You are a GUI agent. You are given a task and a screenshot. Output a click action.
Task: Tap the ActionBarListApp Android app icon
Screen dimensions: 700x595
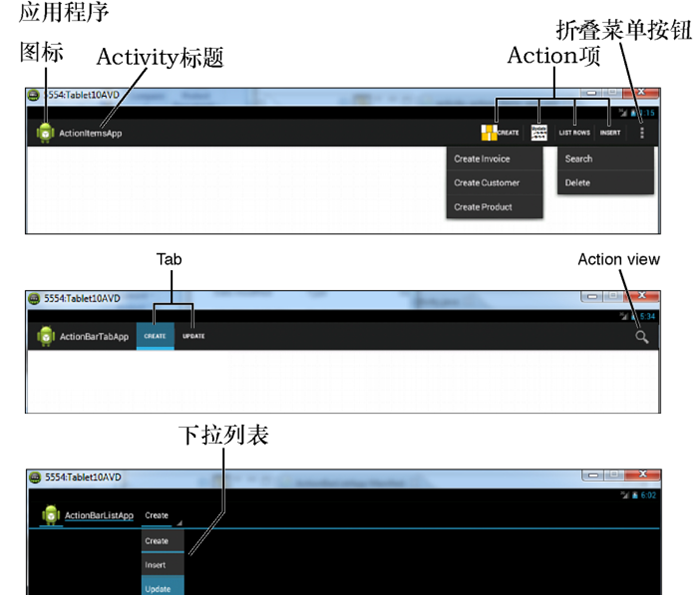[51, 515]
